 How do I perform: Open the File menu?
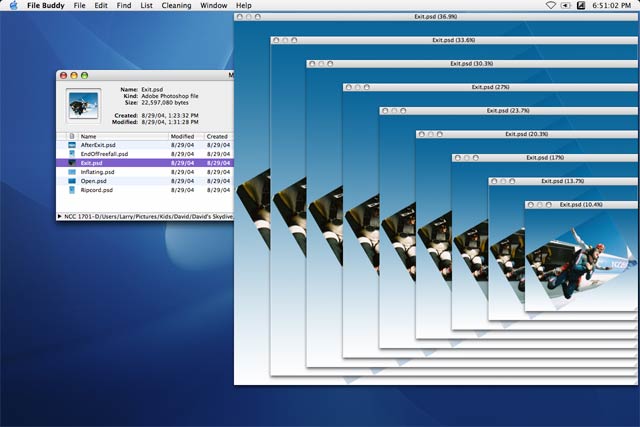(80, 5)
